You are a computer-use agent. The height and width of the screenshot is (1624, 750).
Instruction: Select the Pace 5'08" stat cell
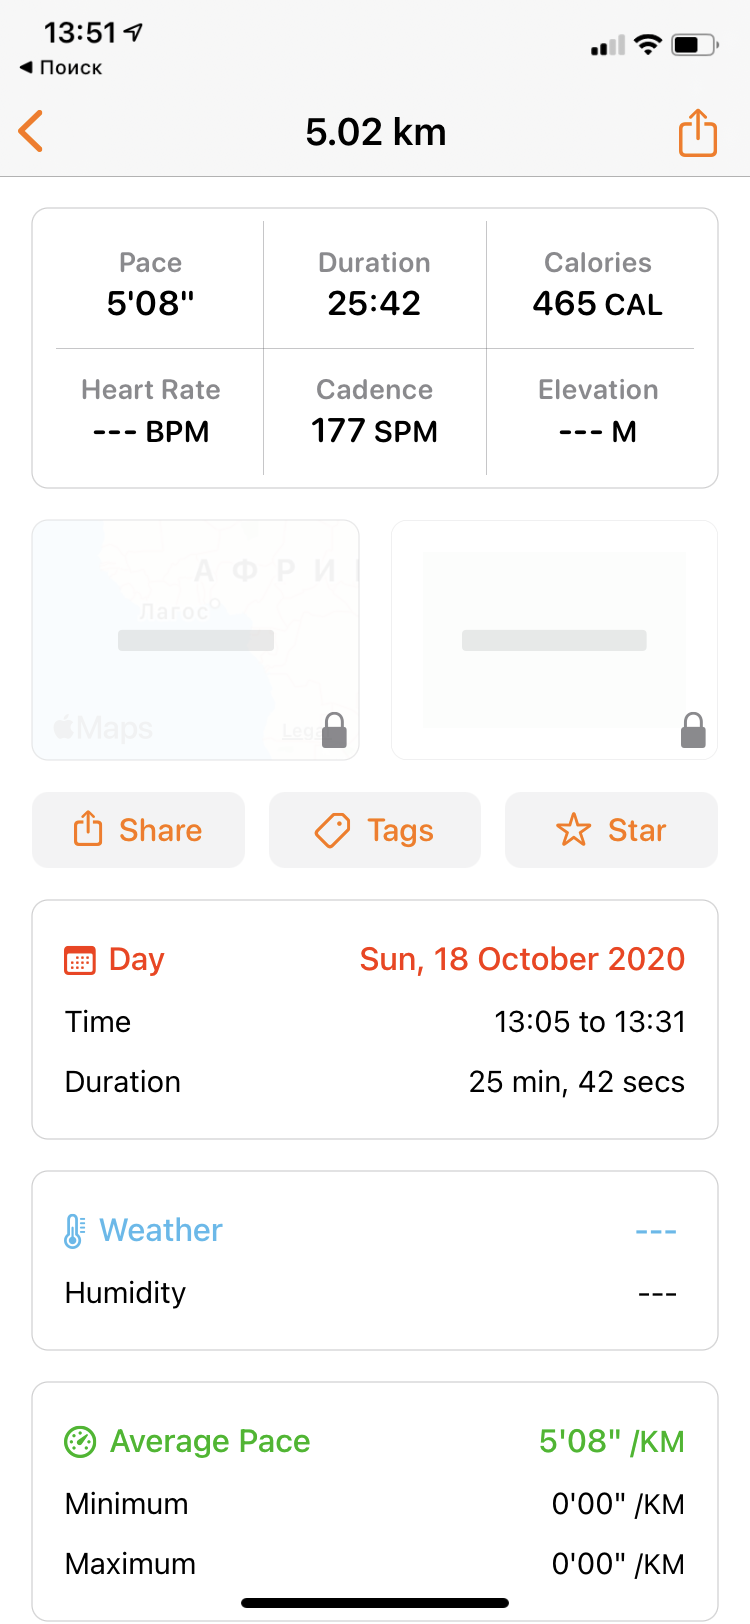[151, 284]
